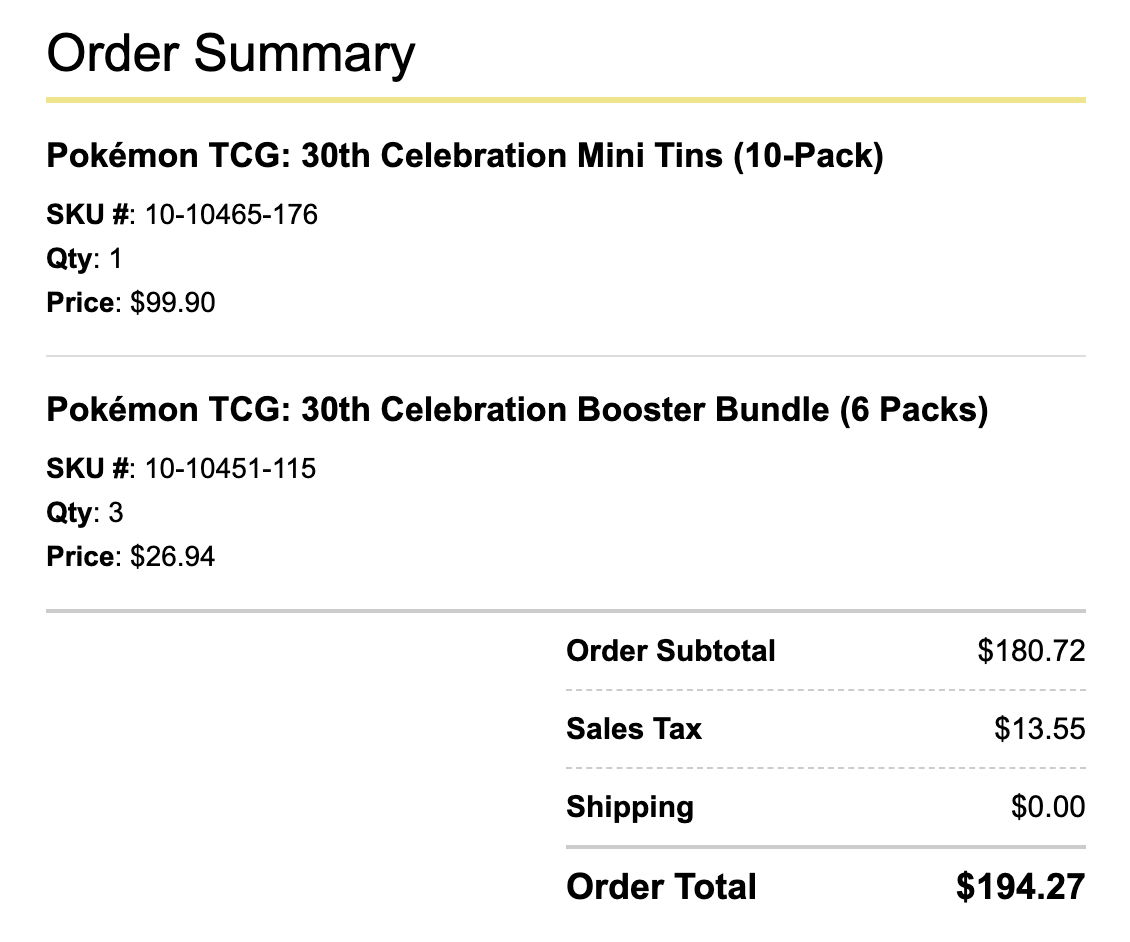Select the Mini Tins (10-Pack) product title
This screenshot has width=1130, height=942.
(x=465, y=156)
